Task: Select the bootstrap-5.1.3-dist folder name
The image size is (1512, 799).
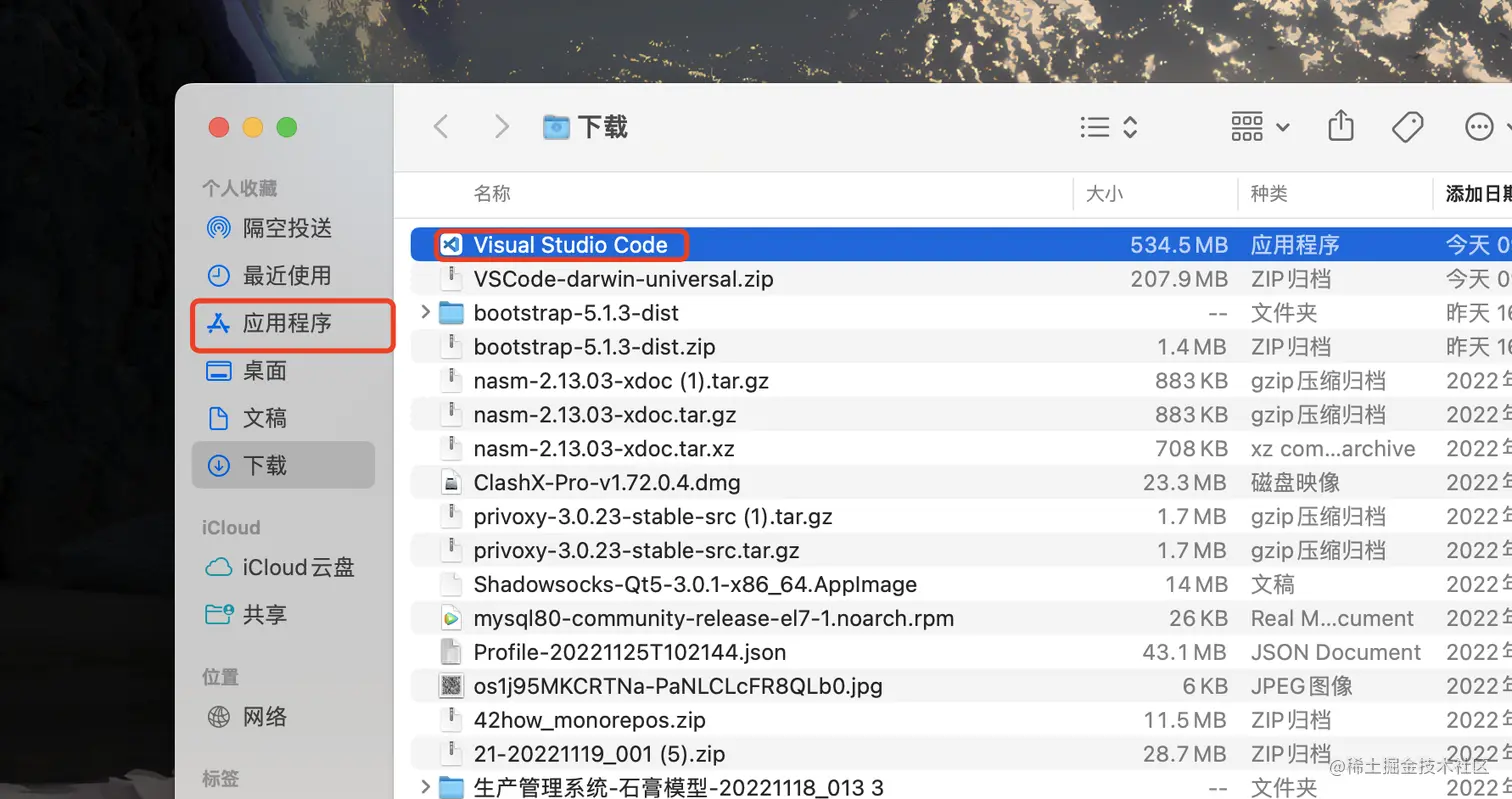Action: point(576,313)
